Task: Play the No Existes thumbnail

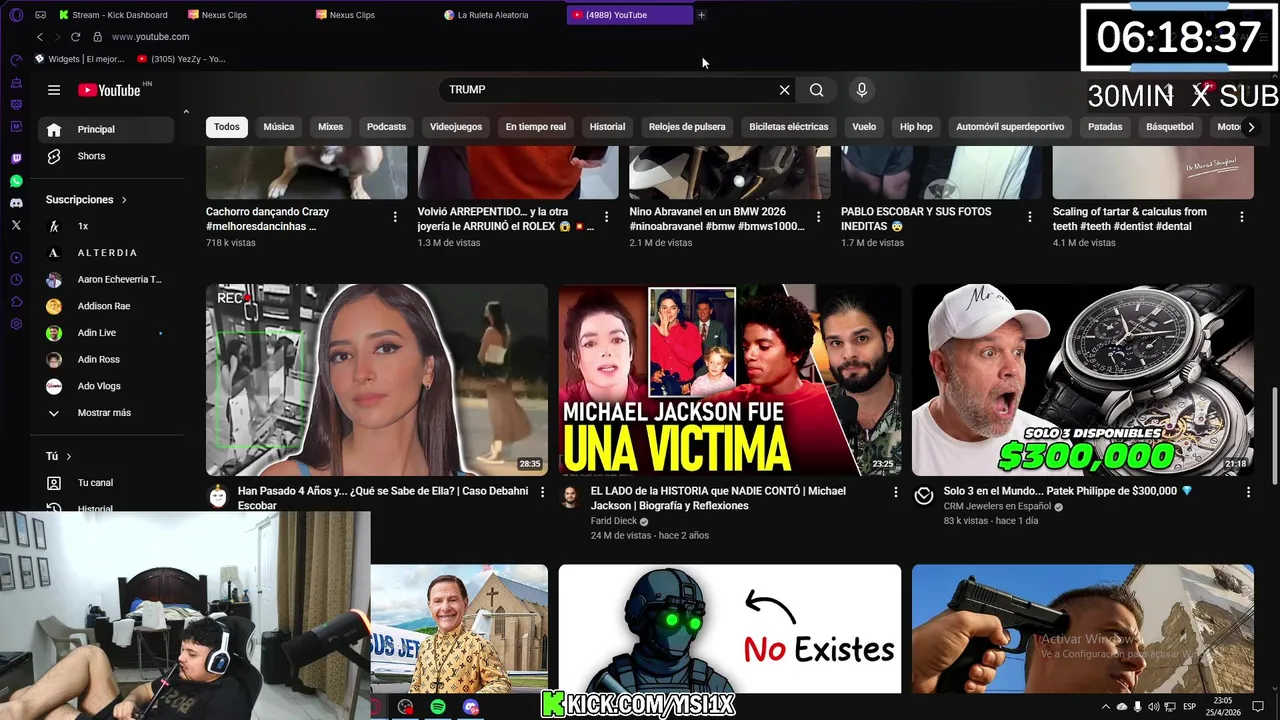Action: click(x=730, y=628)
